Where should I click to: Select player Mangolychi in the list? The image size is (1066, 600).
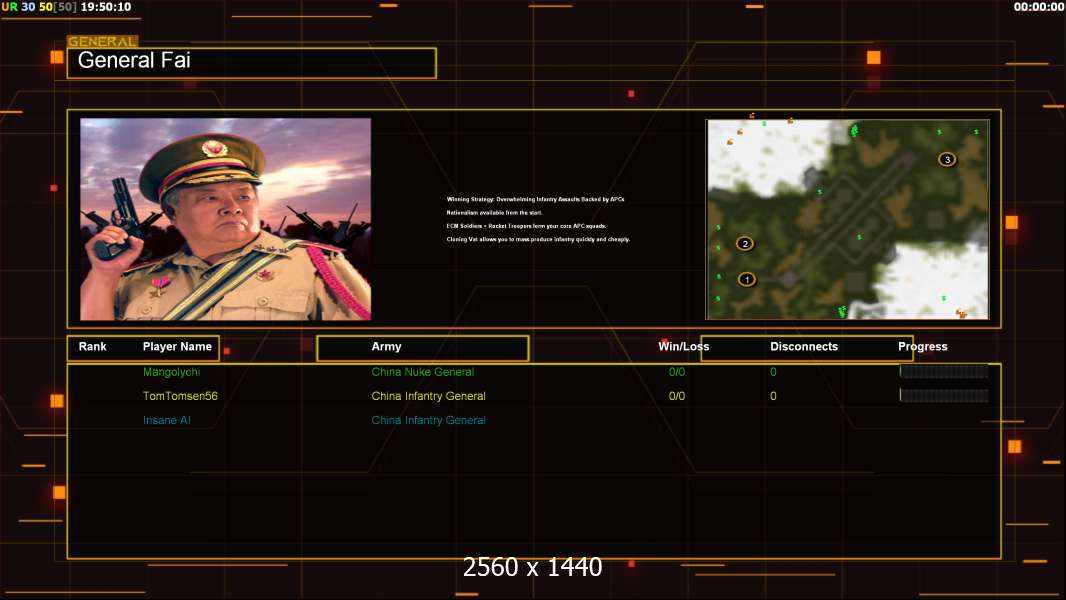(x=172, y=372)
